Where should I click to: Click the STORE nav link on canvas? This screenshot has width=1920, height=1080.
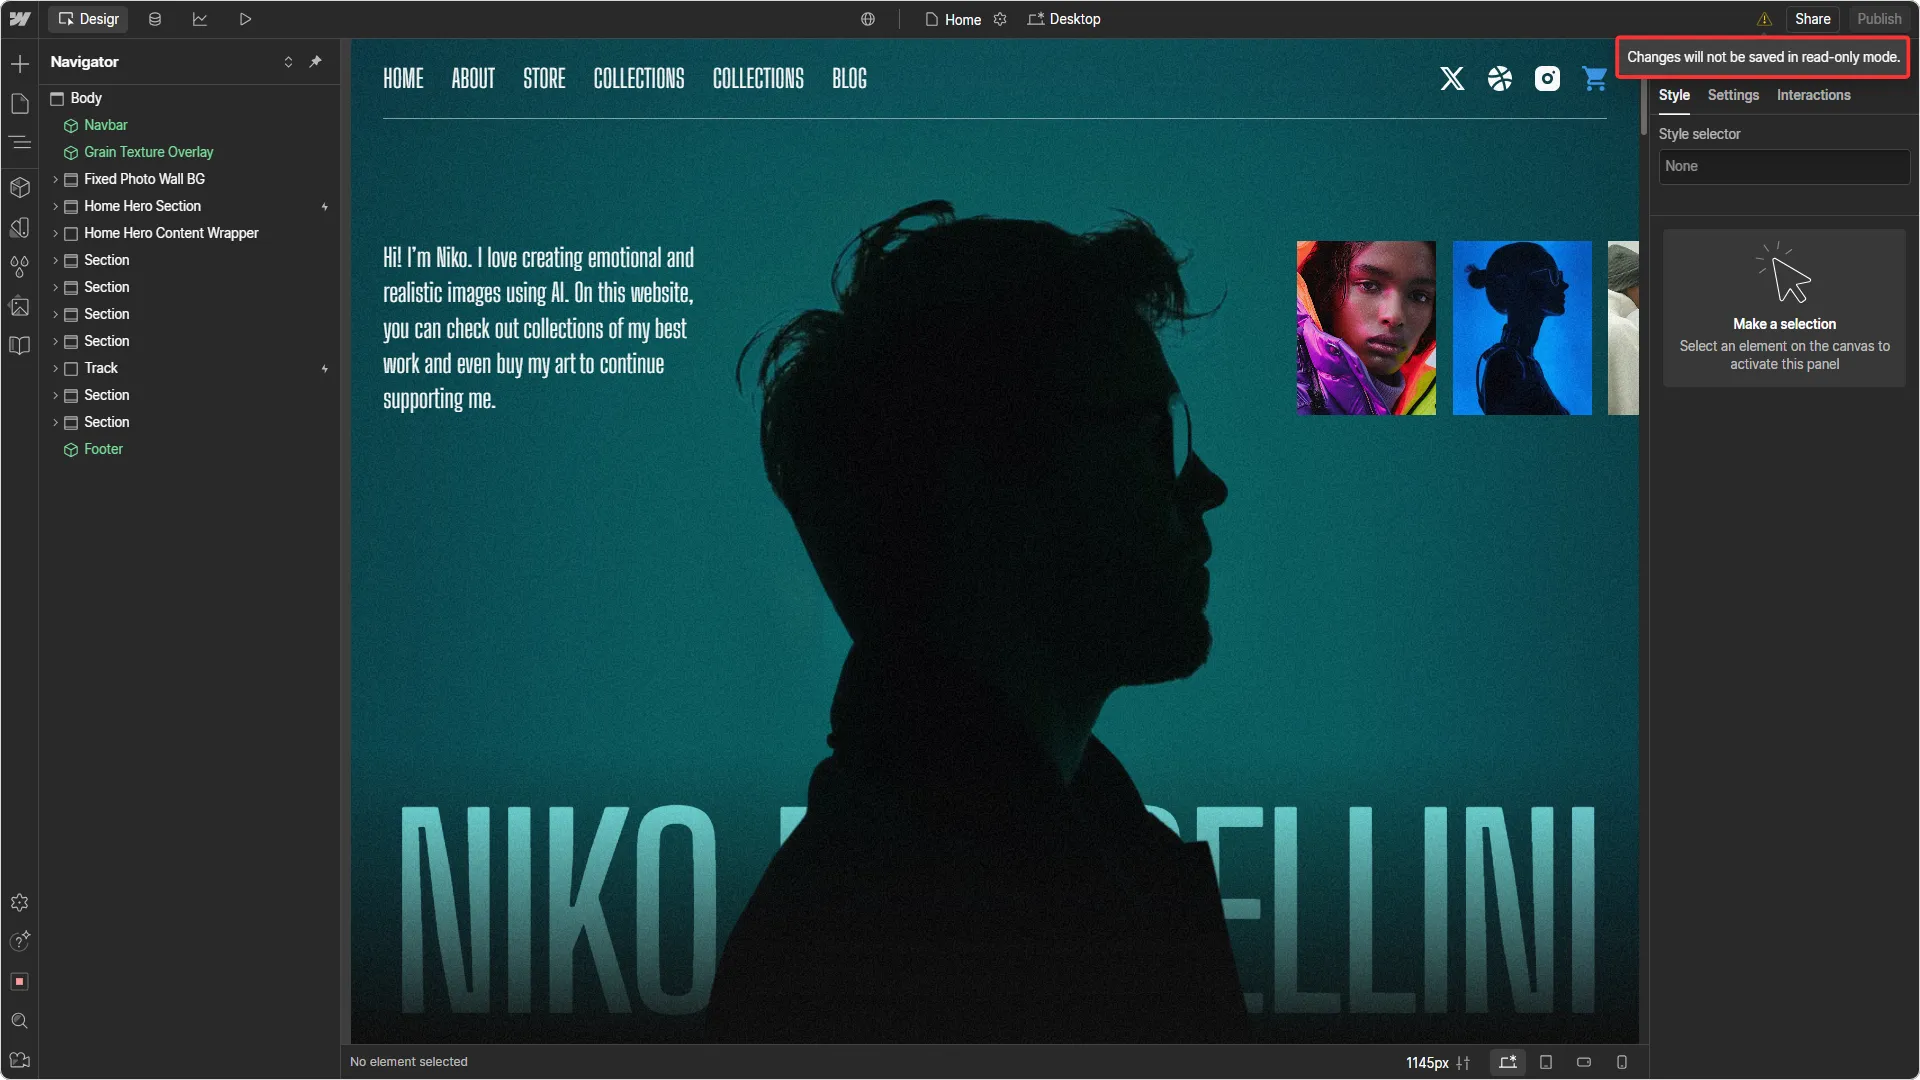pos(544,78)
